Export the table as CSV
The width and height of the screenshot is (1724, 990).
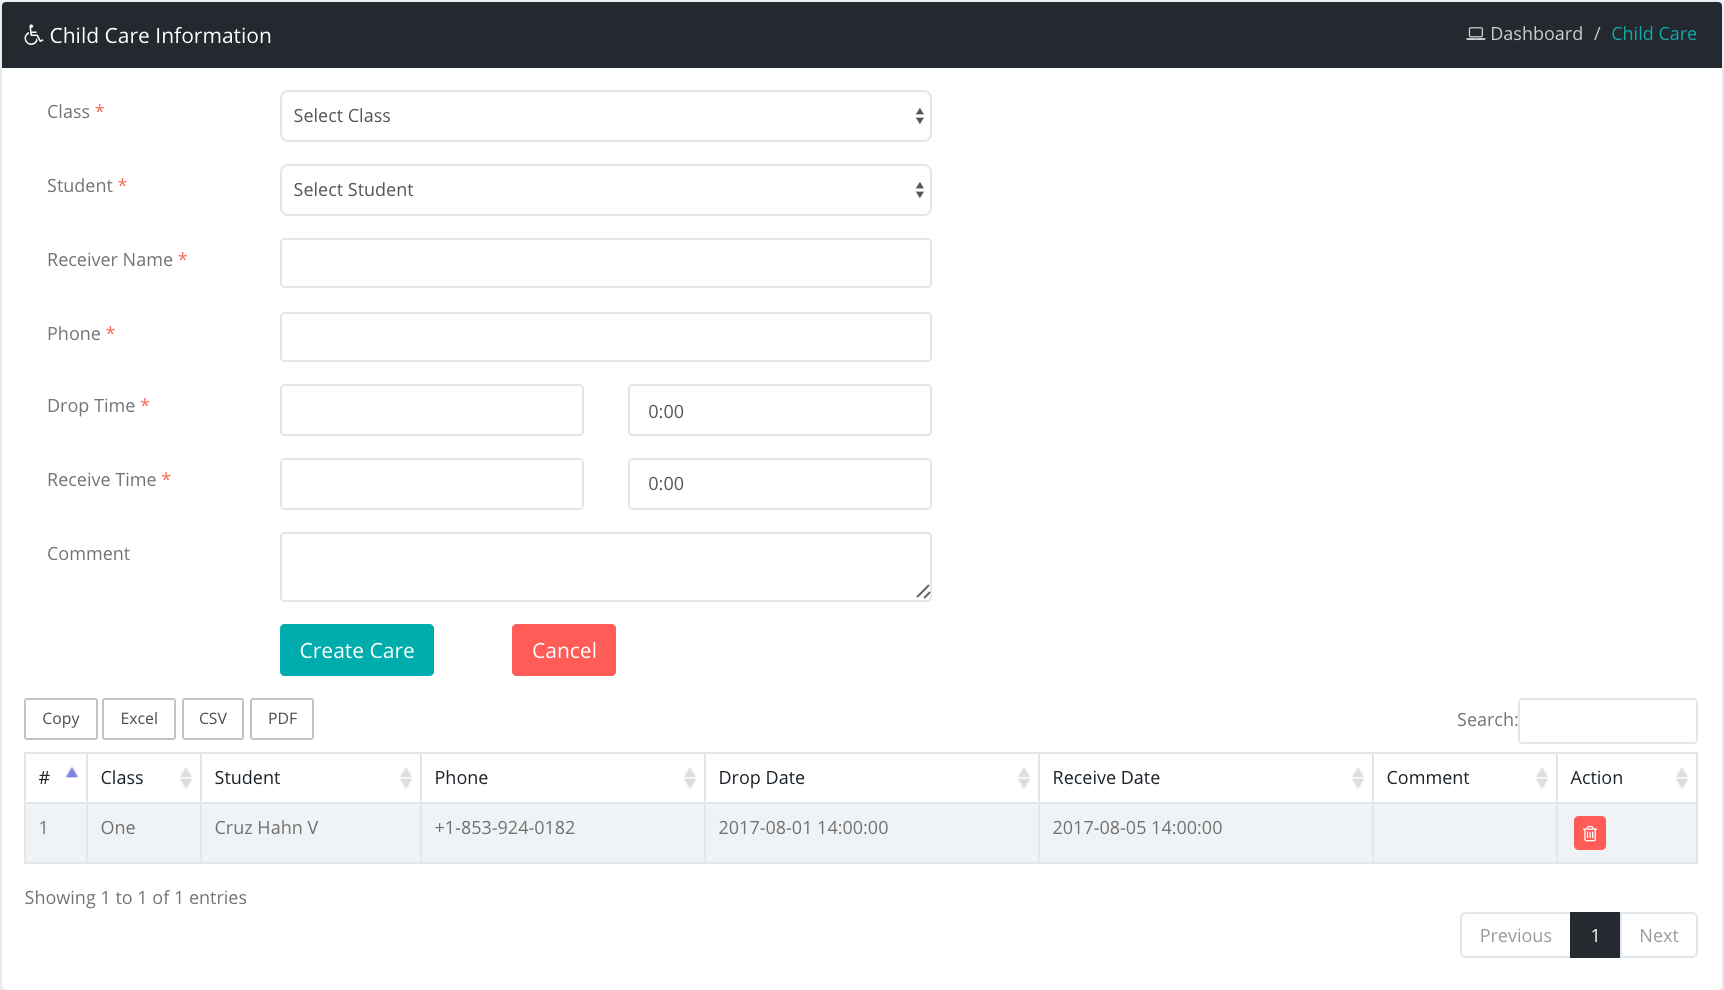click(213, 719)
